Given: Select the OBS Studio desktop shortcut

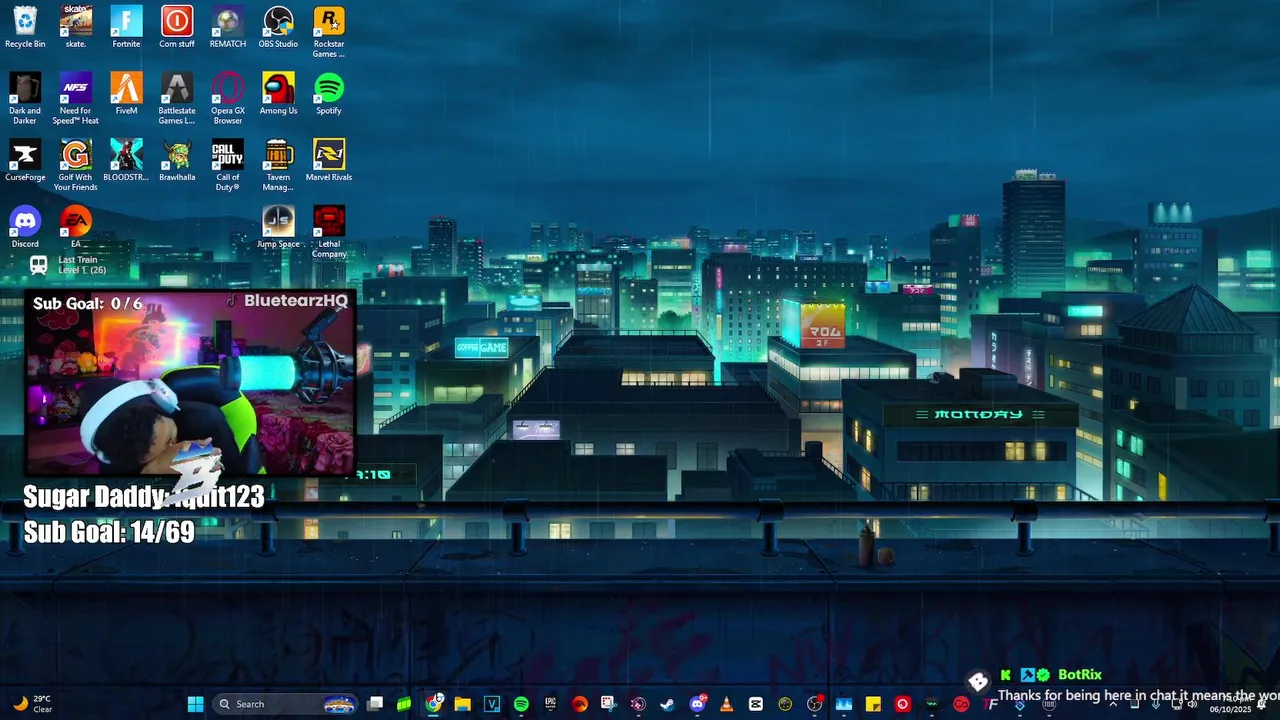Looking at the screenshot, I should [278, 27].
